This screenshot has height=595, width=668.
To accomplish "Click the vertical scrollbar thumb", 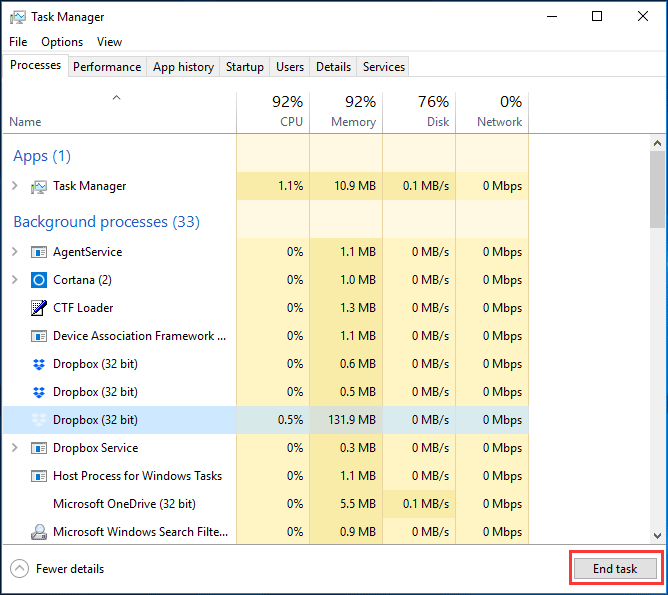I will pos(657,190).
